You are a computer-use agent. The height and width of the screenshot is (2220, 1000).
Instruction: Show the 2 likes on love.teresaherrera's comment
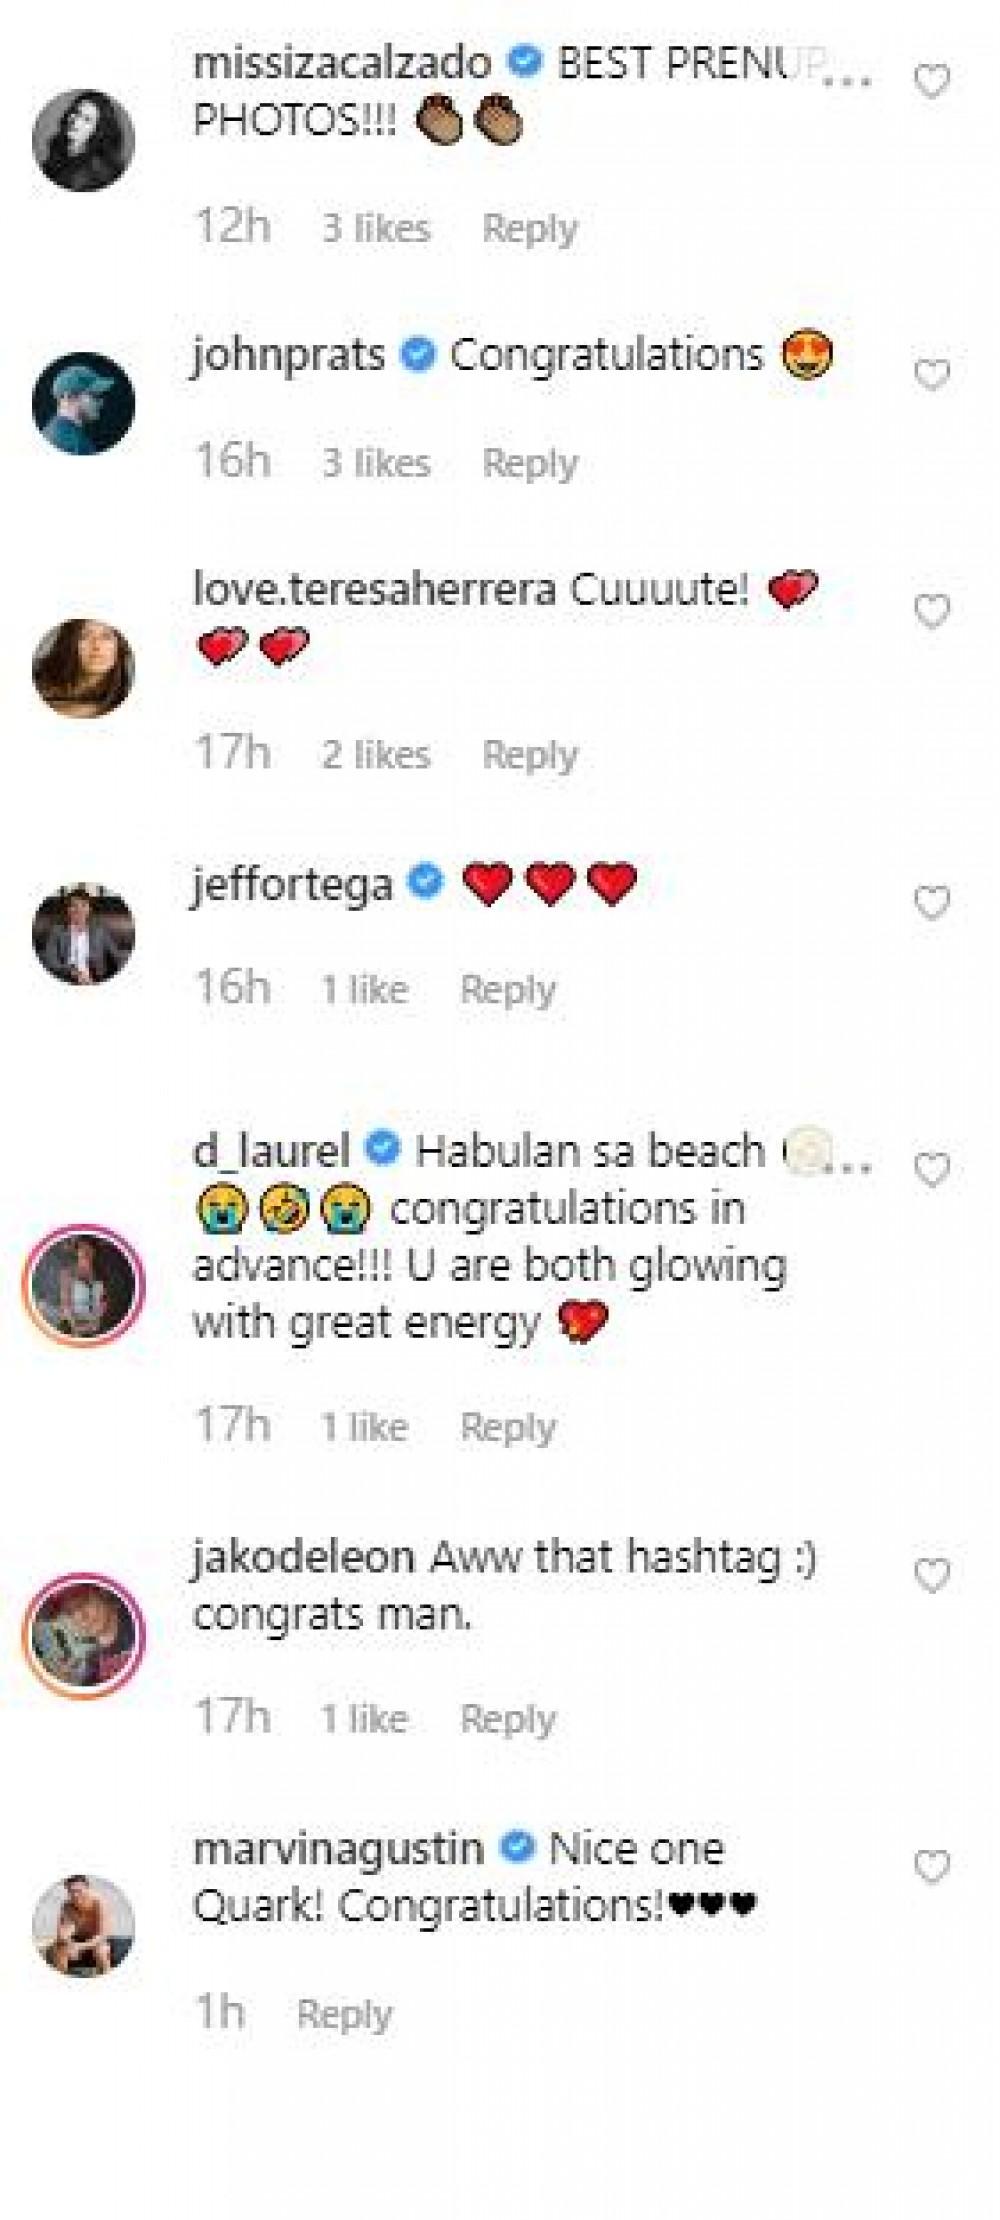[x=376, y=755]
